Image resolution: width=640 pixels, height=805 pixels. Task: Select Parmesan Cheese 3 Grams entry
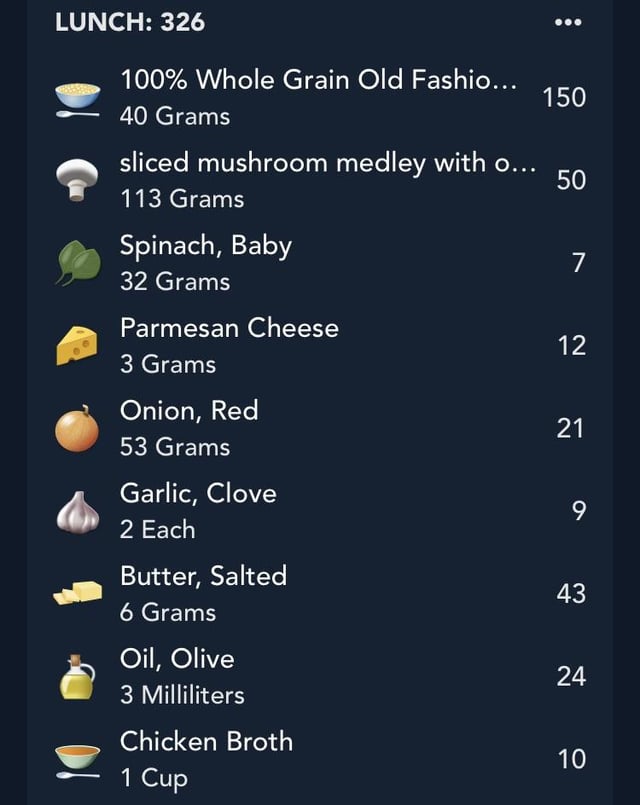click(320, 346)
